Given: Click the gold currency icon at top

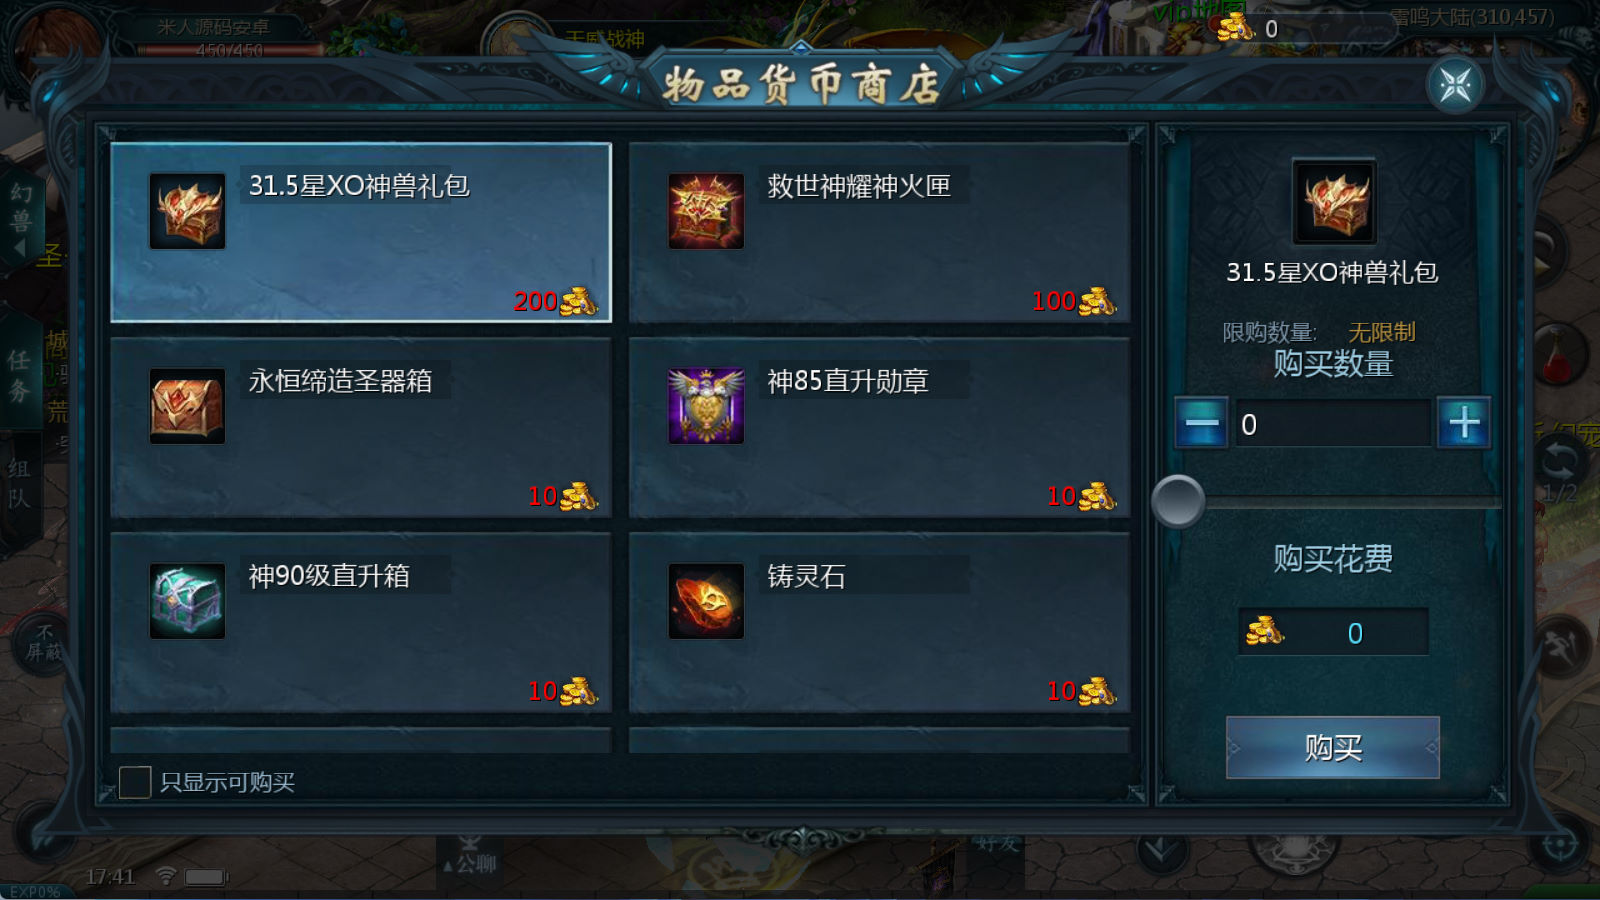Looking at the screenshot, I should [x=1235, y=27].
